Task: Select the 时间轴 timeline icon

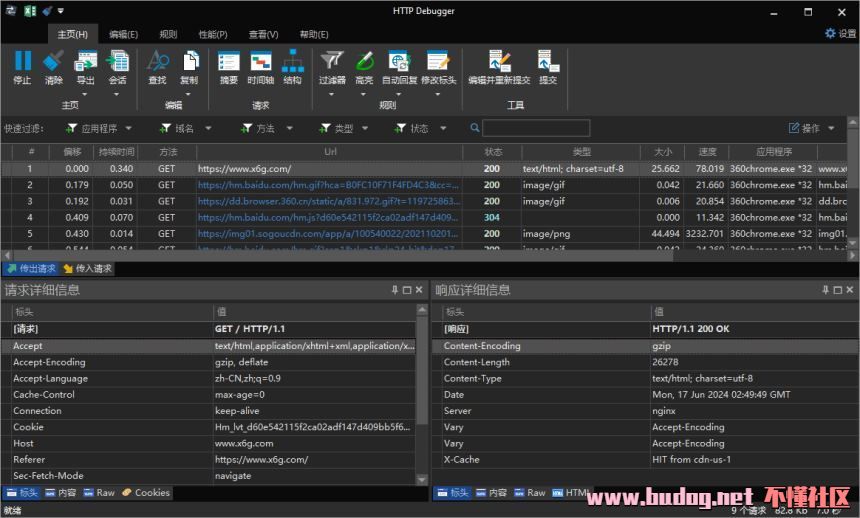Action: coord(261,61)
